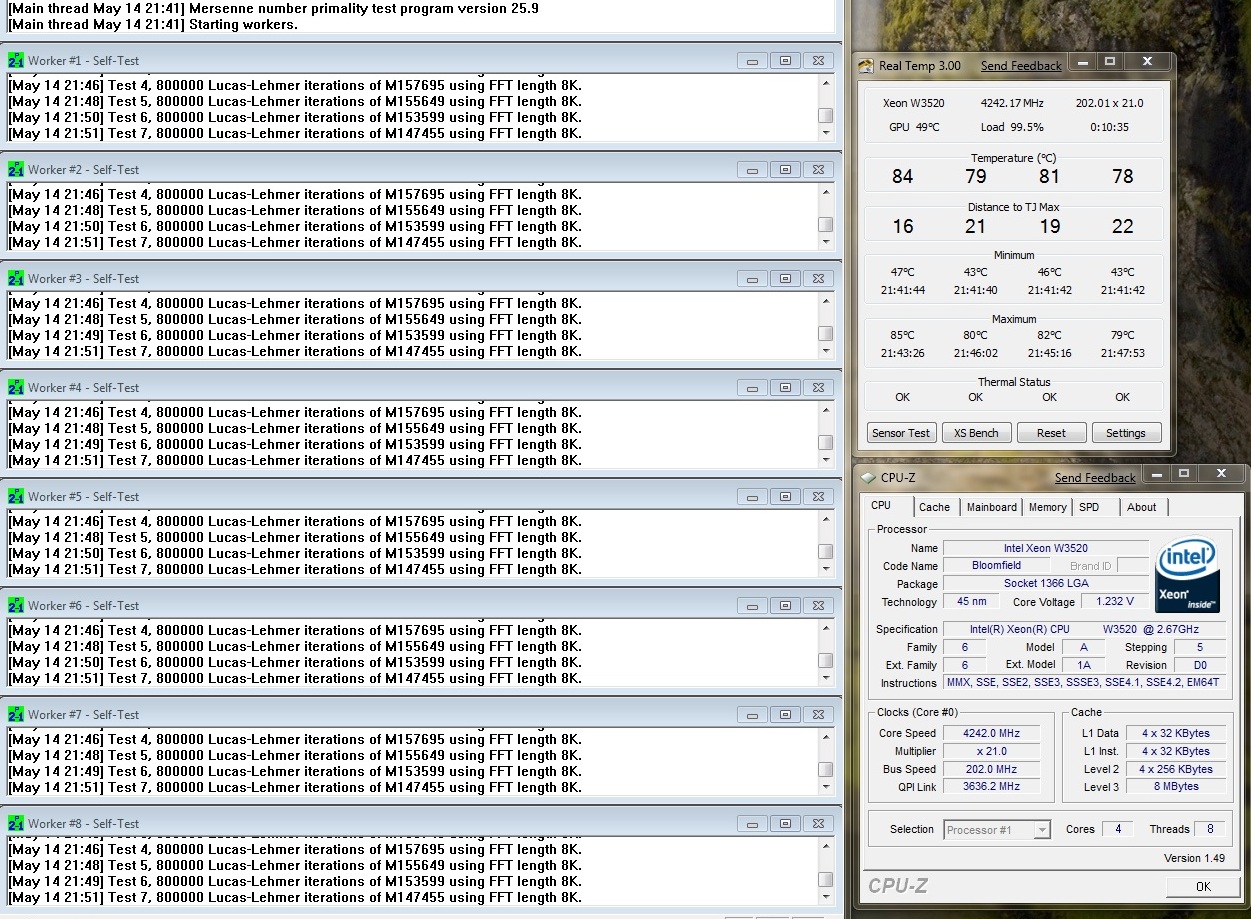
Task: Open Real Temp Settings
Action: 1125,433
